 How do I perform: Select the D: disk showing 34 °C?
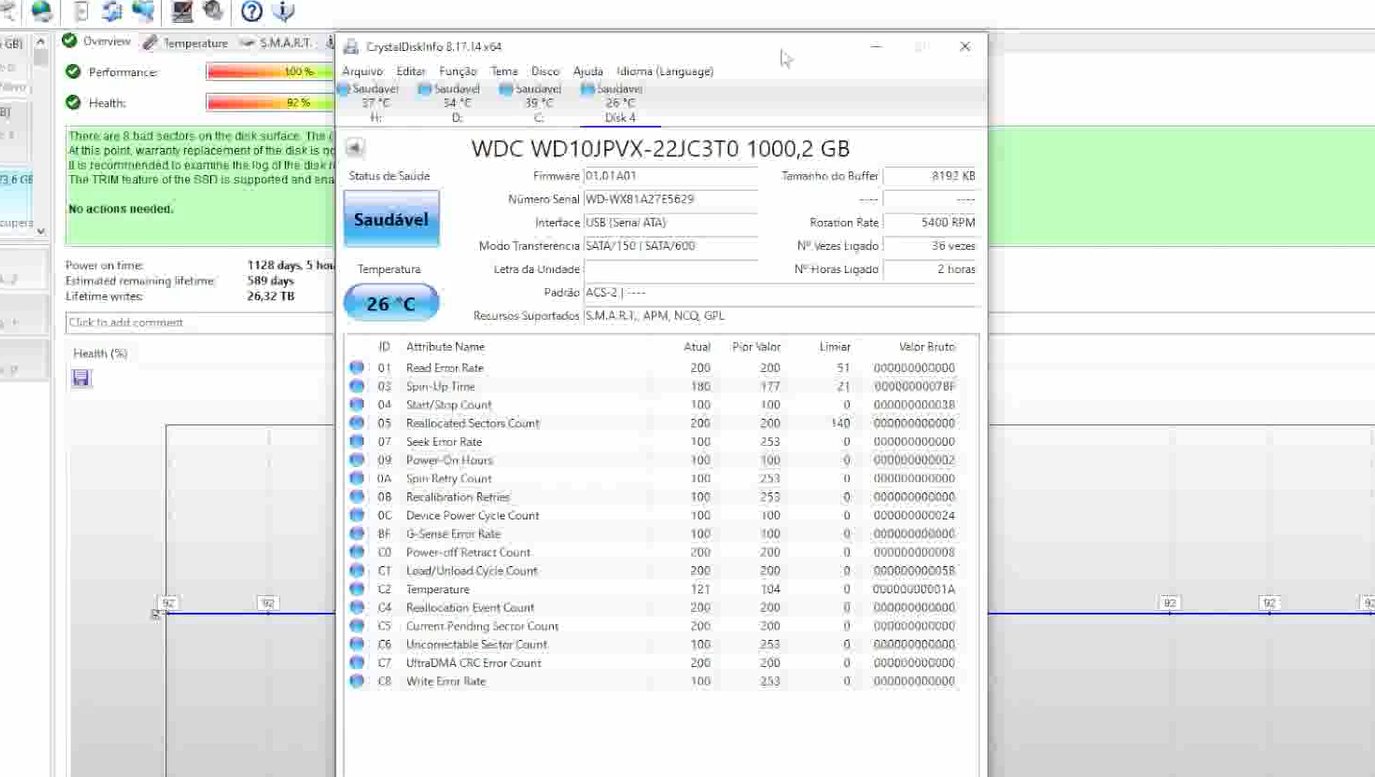click(x=456, y=103)
